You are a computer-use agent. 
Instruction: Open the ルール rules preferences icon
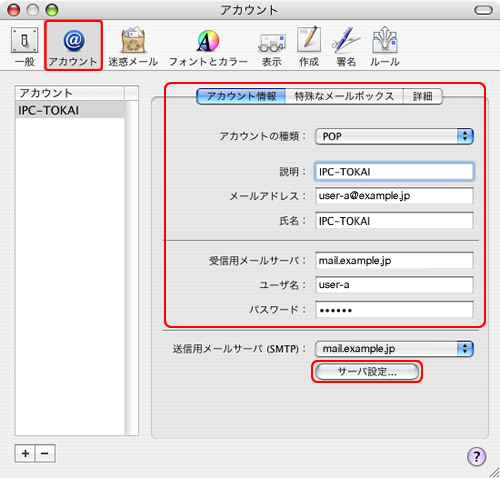point(385,47)
